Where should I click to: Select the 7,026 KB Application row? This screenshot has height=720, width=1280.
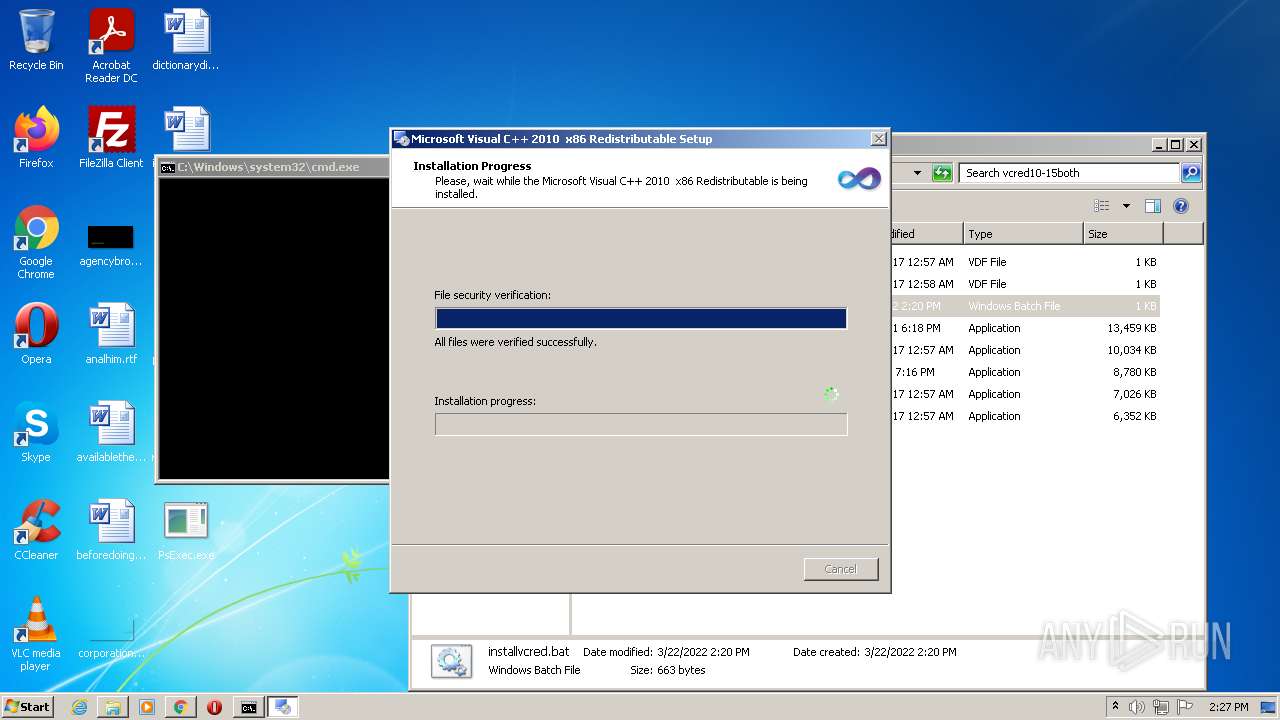coord(1023,394)
